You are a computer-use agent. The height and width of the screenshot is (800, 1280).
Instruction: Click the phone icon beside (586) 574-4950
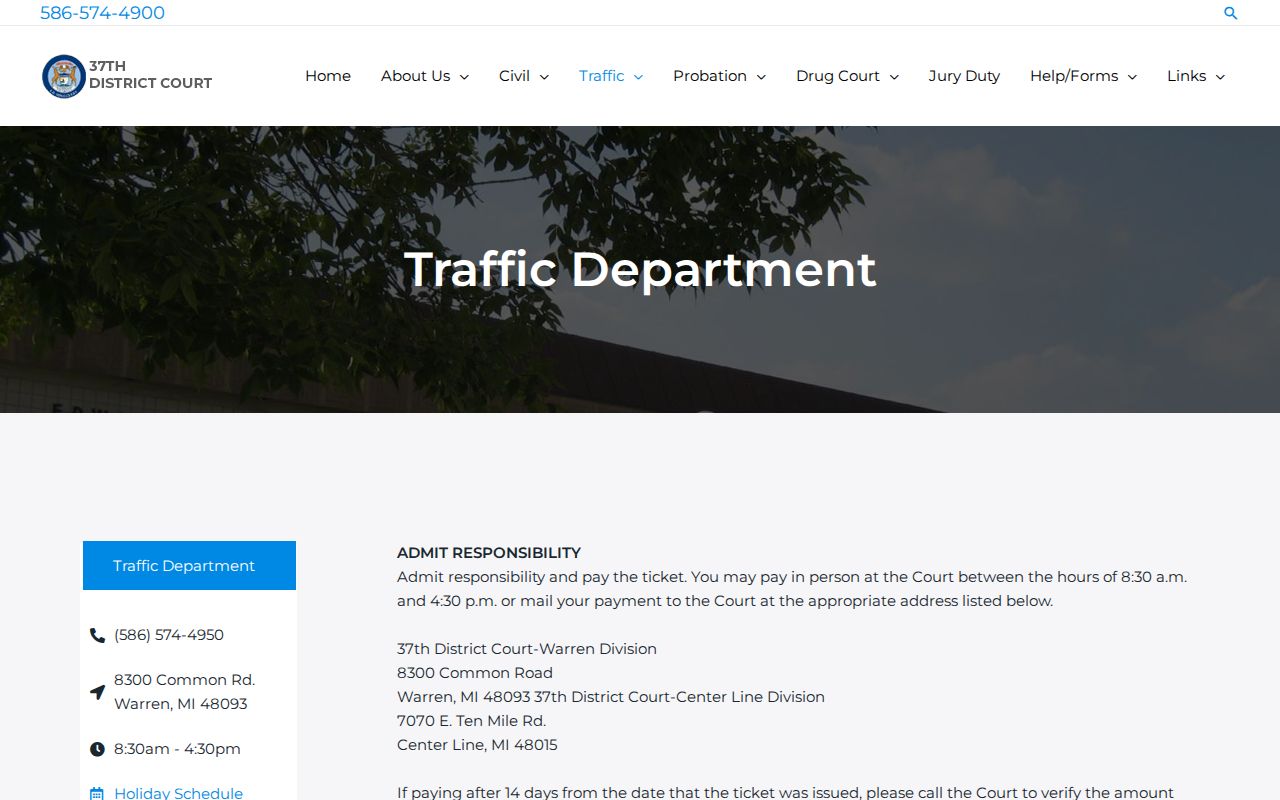pos(97,635)
